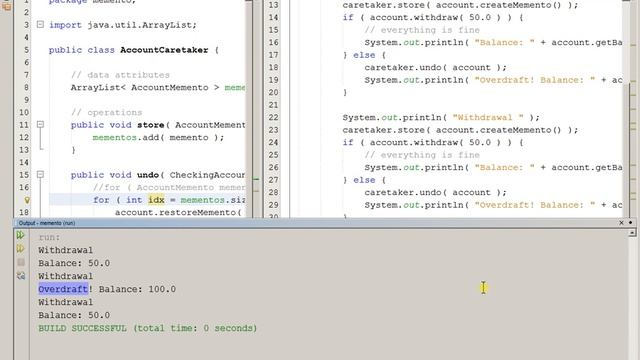
Task: Collapse the store method fold on line 11
Action: coord(40,124)
